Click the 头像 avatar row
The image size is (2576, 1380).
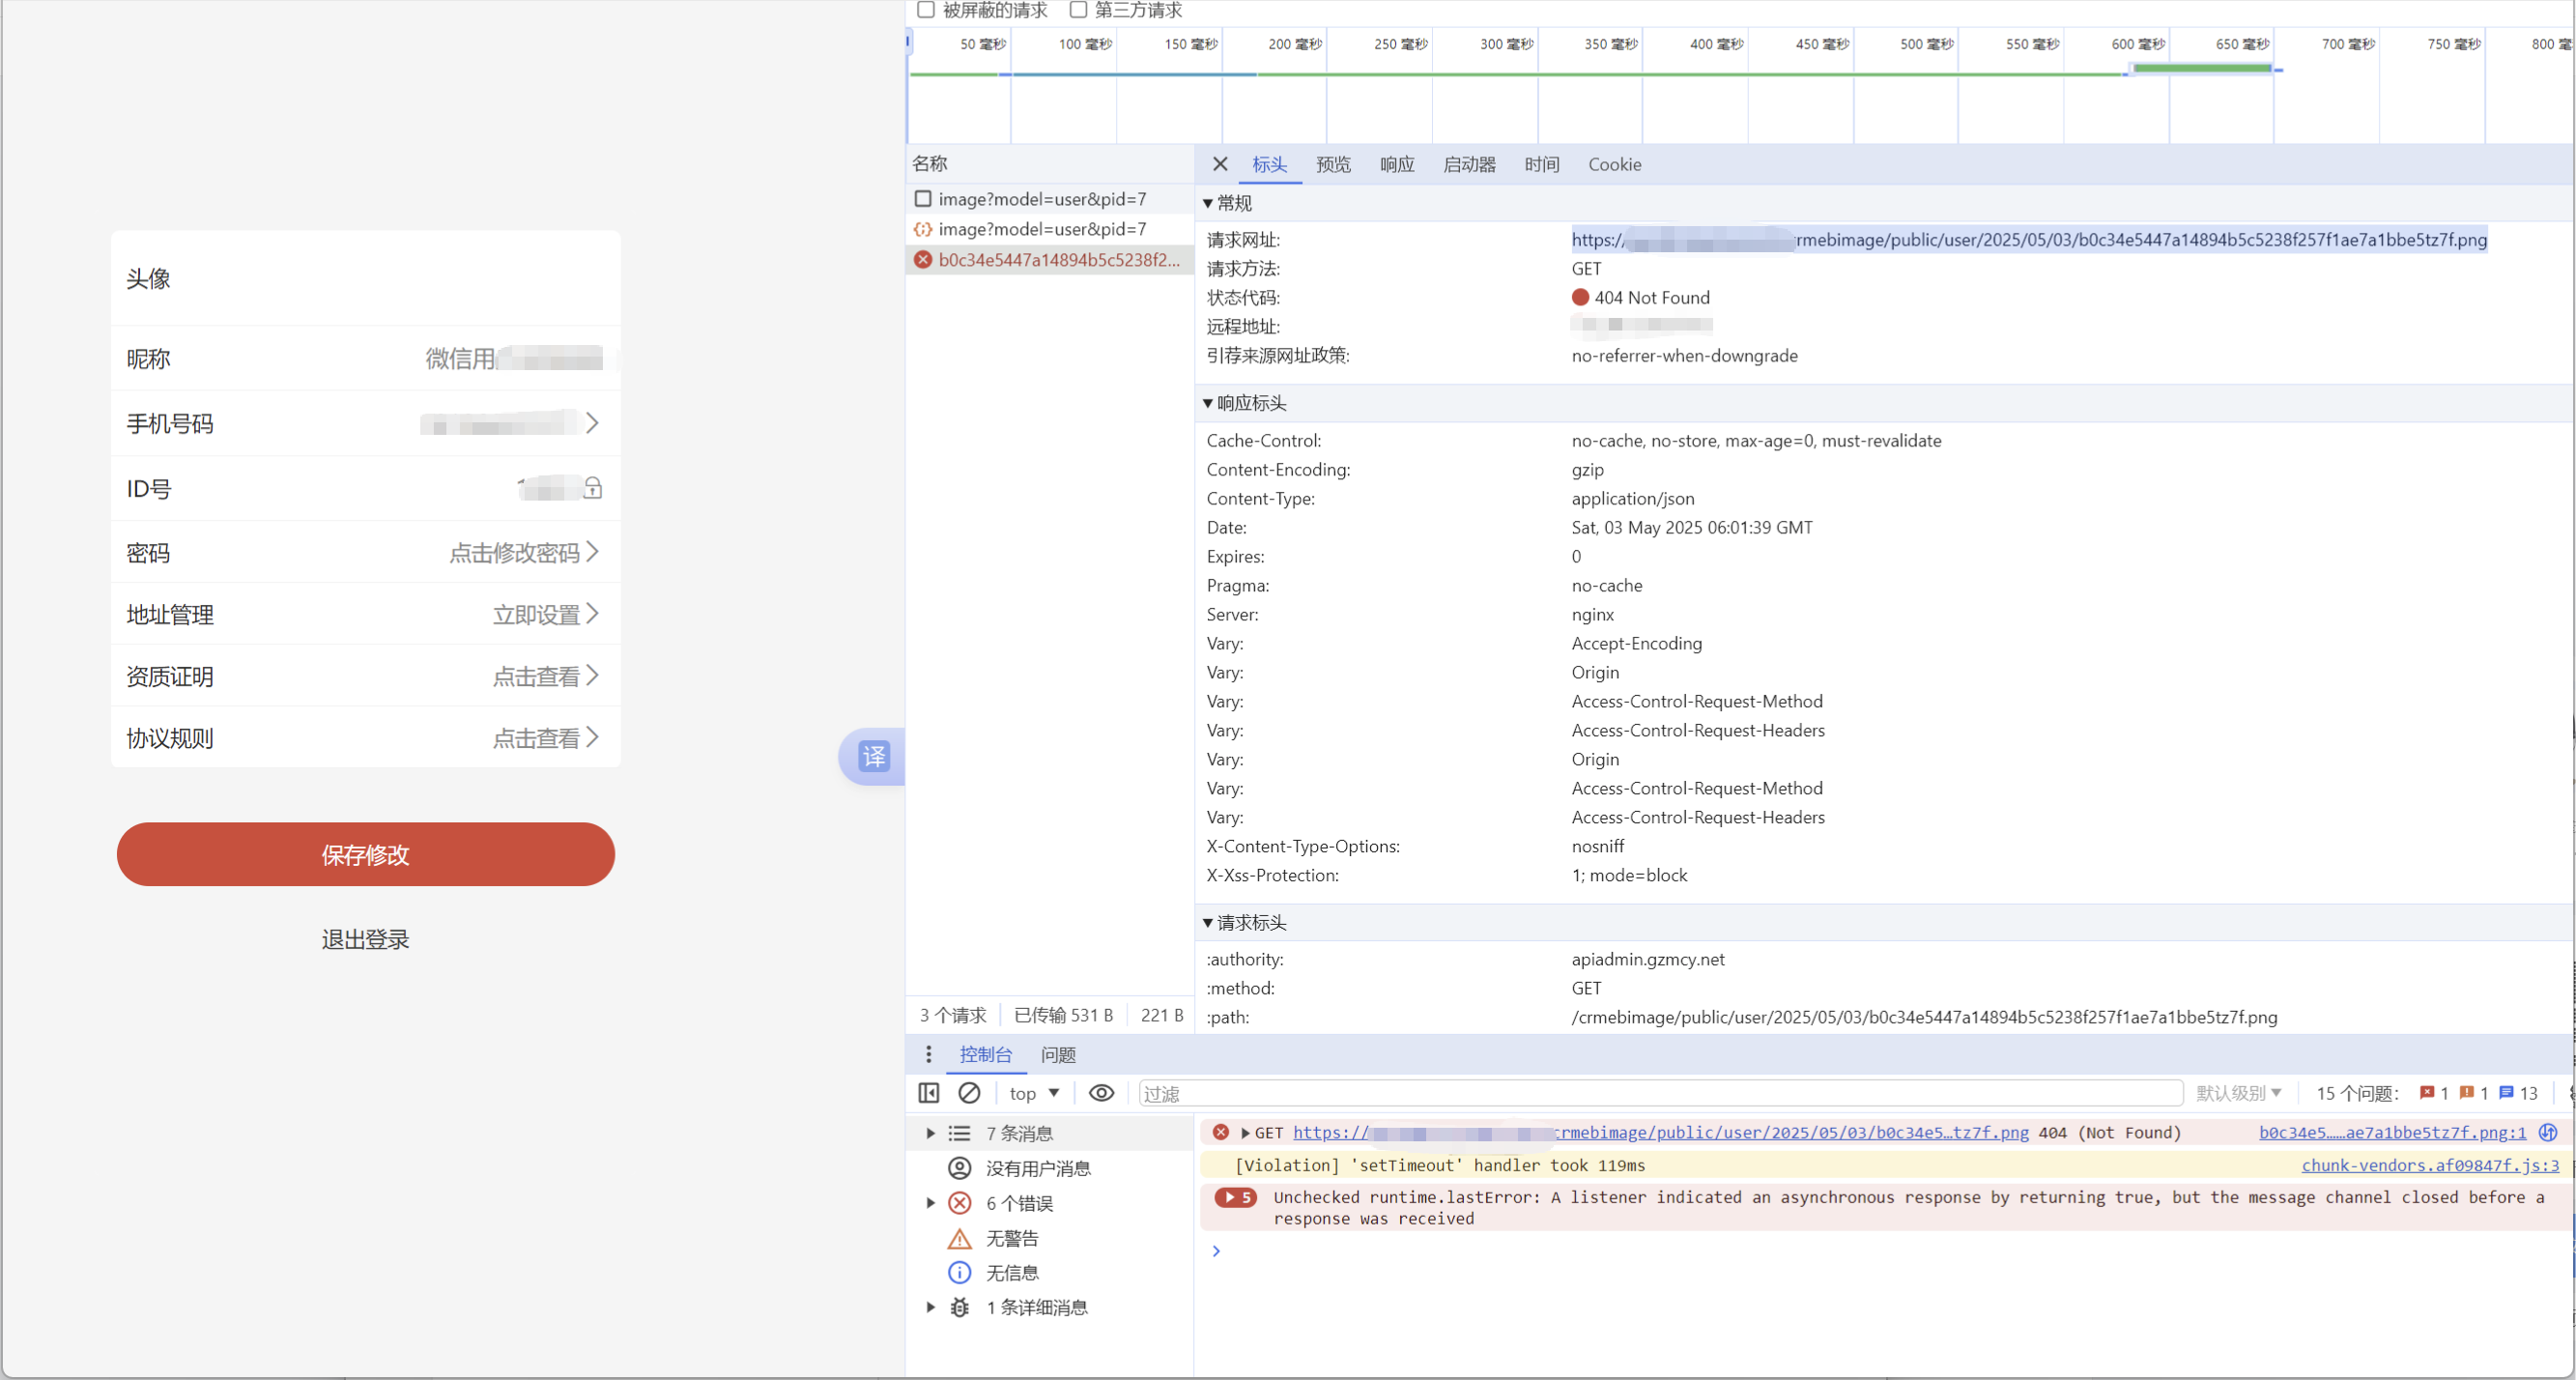pyautogui.click(x=365, y=278)
